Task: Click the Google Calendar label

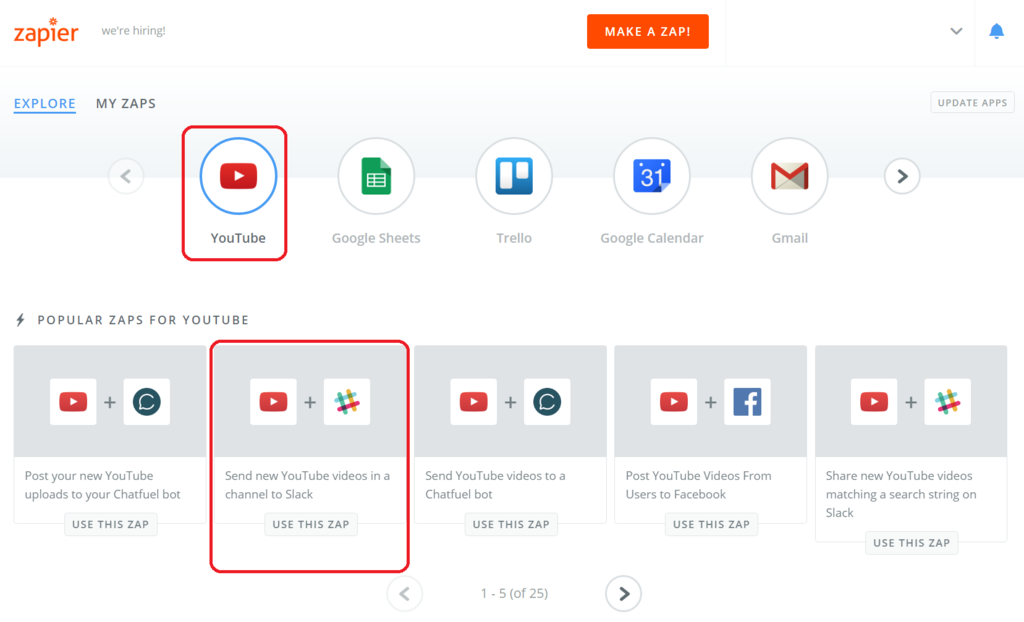Action: (652, 238)
